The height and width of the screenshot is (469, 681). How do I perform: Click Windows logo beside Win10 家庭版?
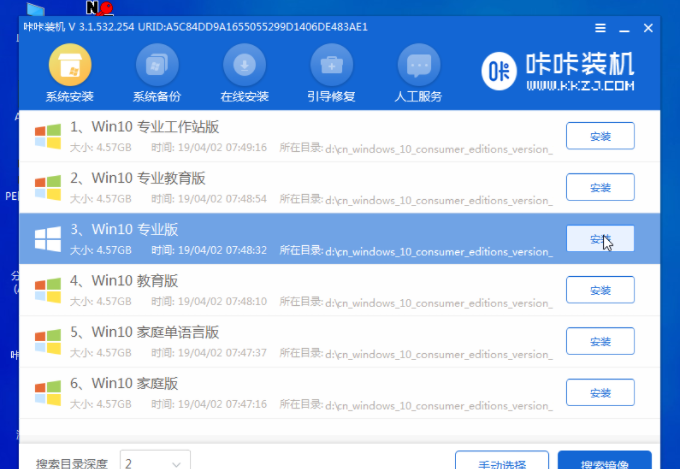pyautogui.click(x=47, y=393)
